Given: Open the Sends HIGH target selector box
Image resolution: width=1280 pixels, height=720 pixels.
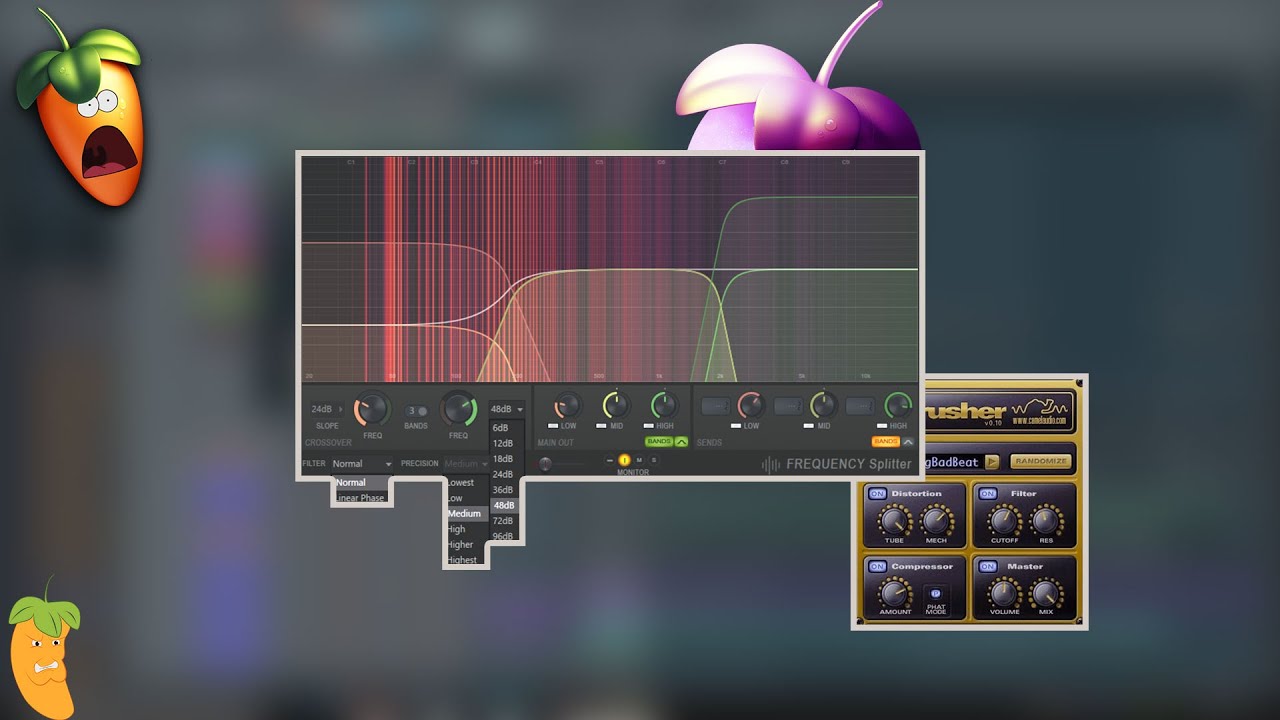Looking at the screenshot, I should pos(861,406).
